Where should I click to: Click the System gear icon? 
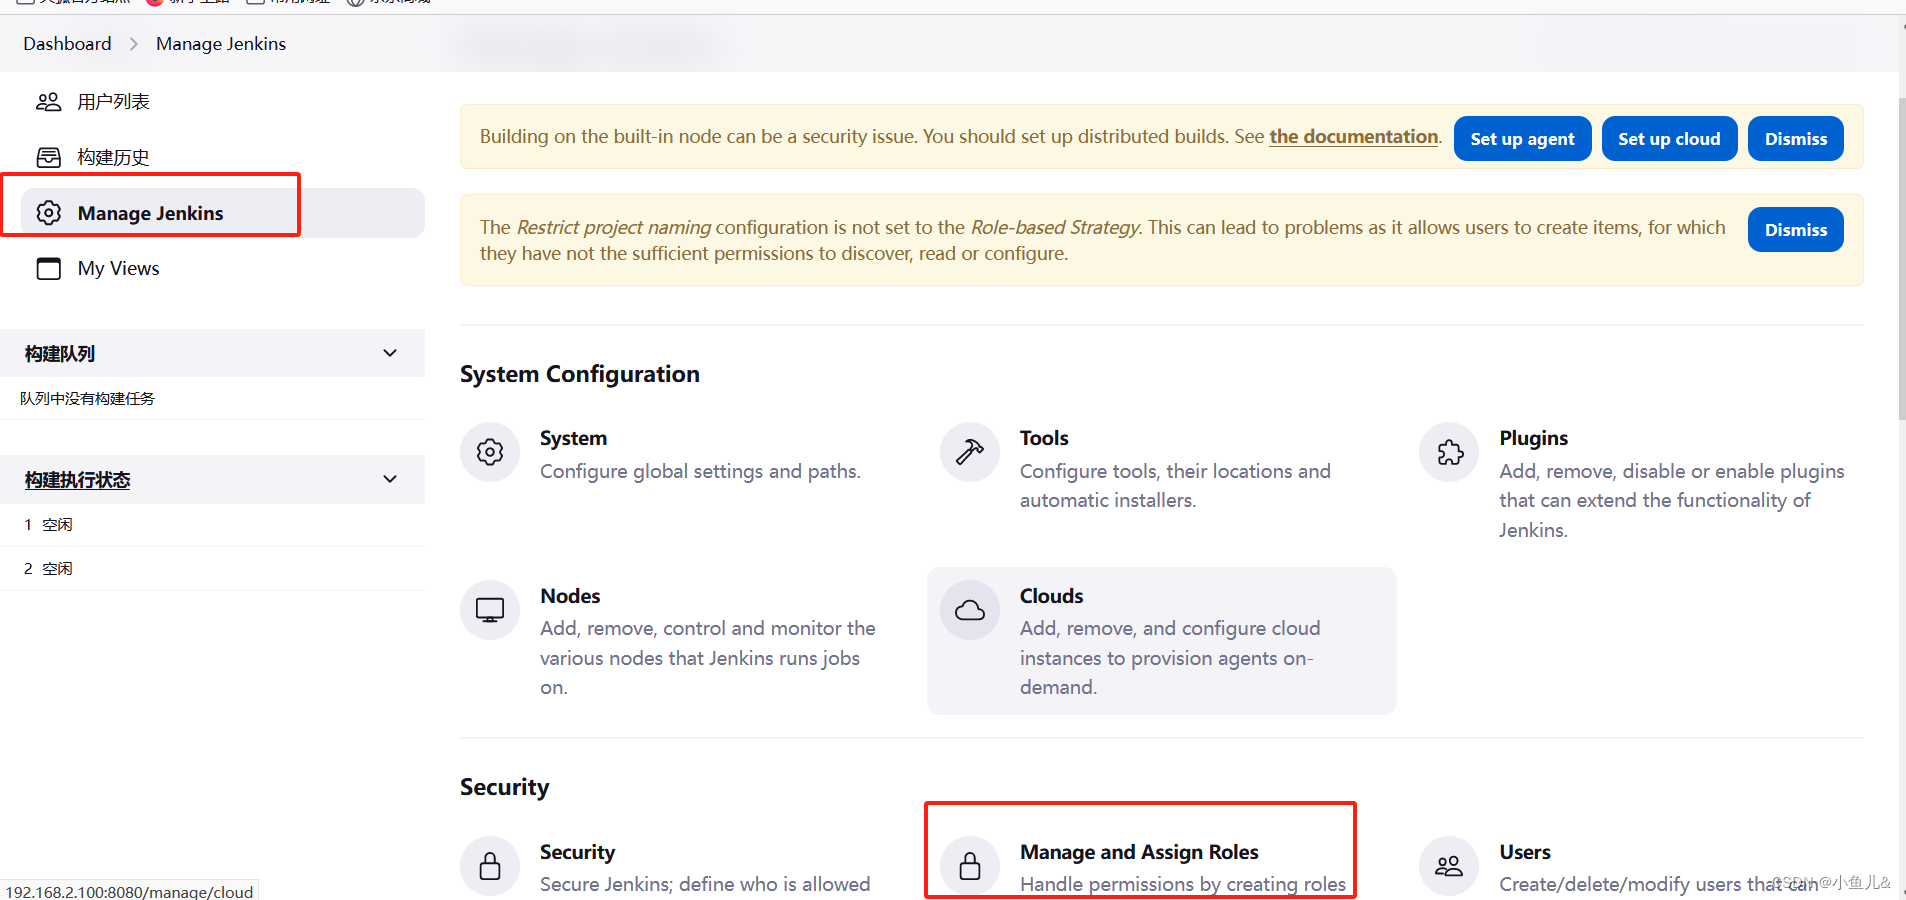(490, 452)
